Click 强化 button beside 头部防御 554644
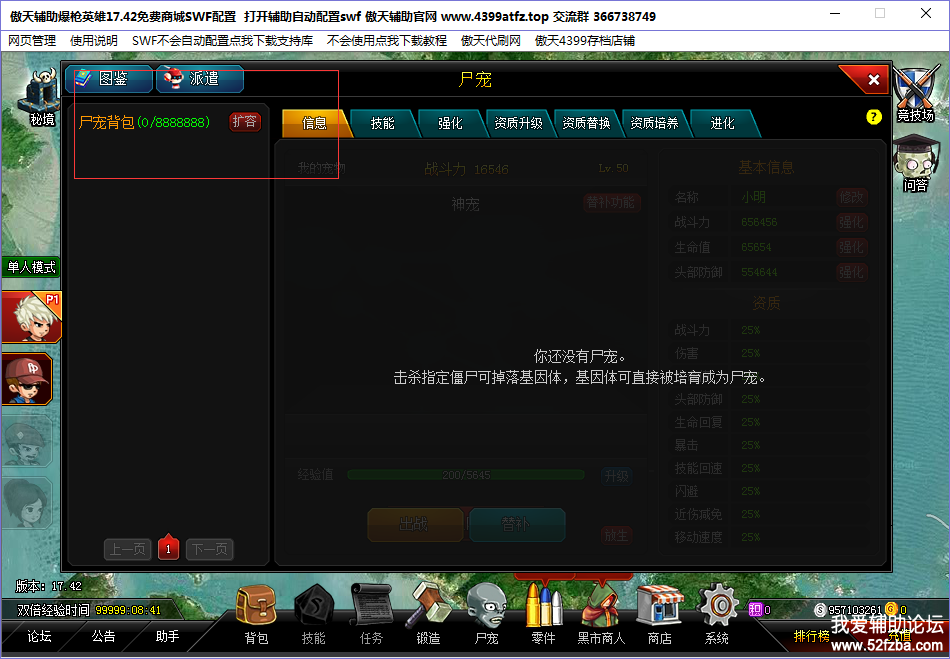950x659 pixels. [851, 272]
